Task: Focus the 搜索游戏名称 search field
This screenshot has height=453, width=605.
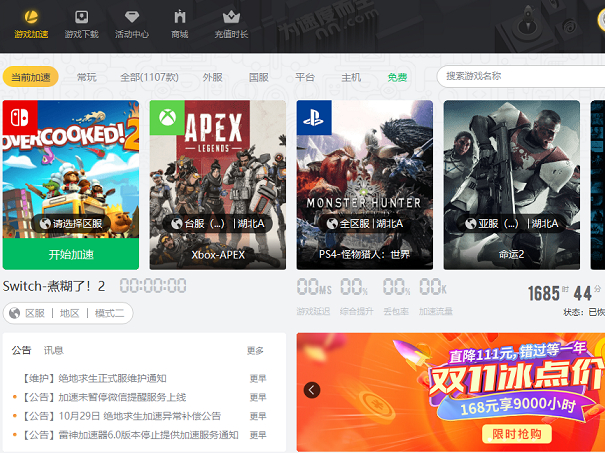Action: coord(521,76)
